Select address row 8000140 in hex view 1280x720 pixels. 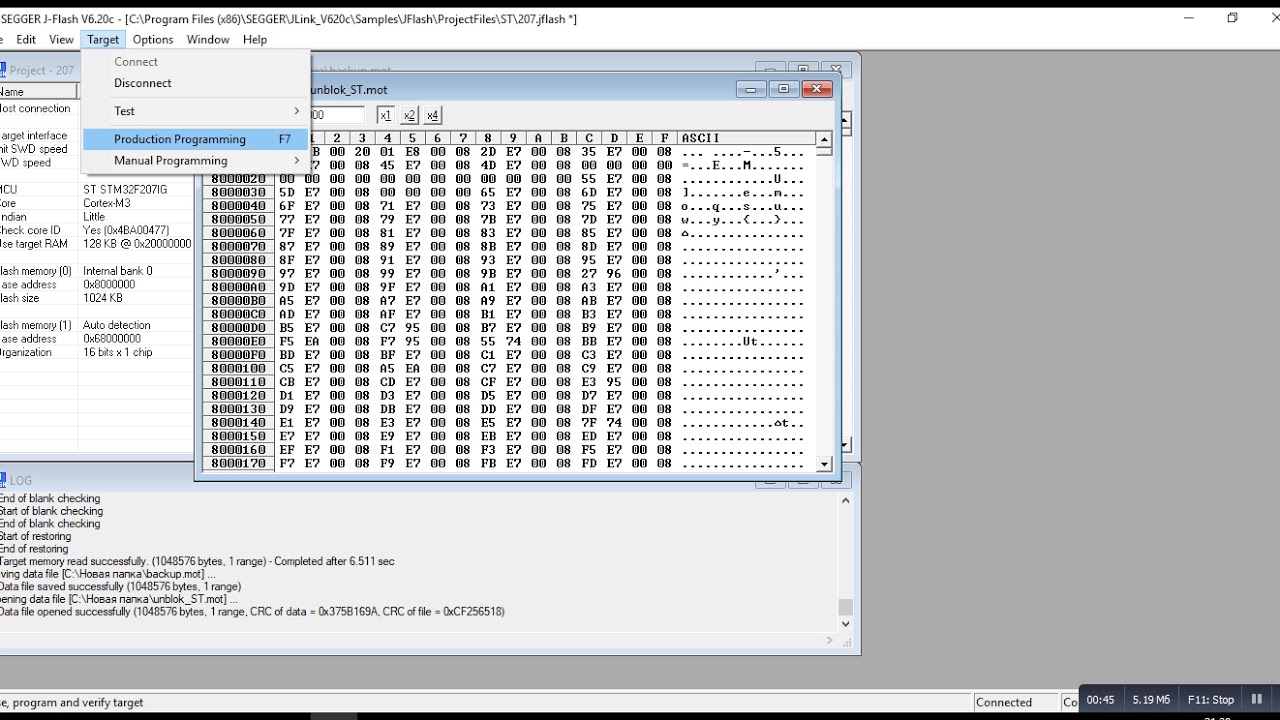pyautogui.click(x=239, y=423)
